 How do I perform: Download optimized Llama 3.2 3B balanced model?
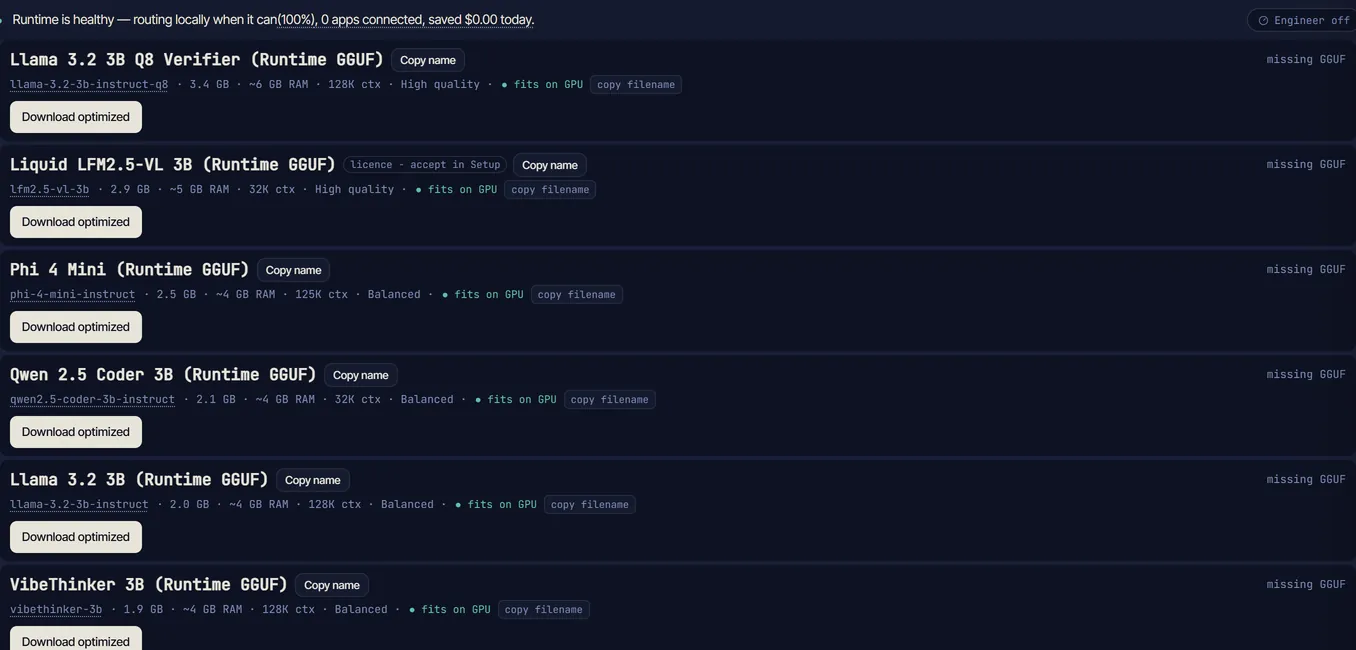pyautogui.click(x=76, y=537)
